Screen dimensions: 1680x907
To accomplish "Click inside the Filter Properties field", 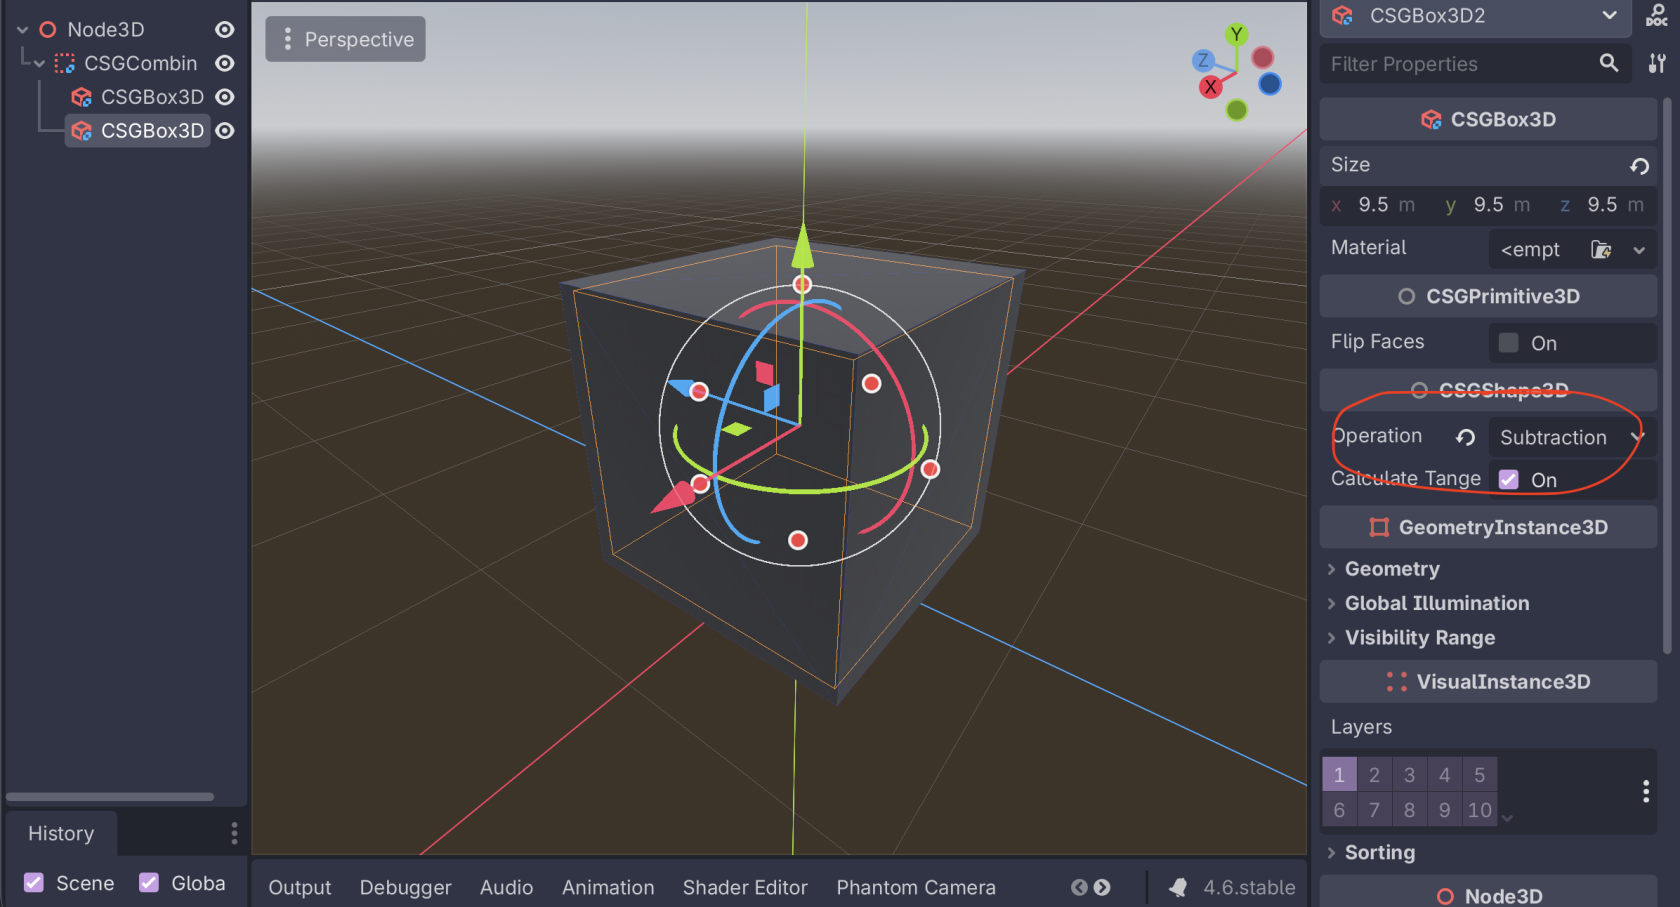I will coord(1450,63).
